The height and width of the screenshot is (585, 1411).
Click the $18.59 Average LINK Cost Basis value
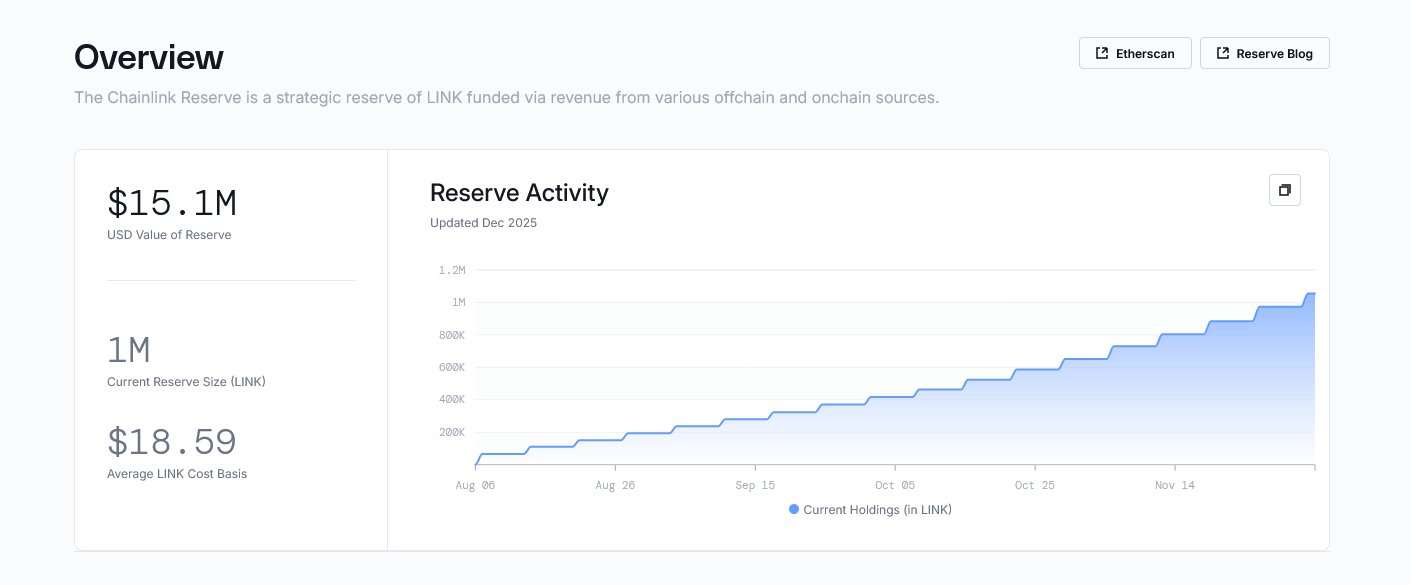click(171, 440)
